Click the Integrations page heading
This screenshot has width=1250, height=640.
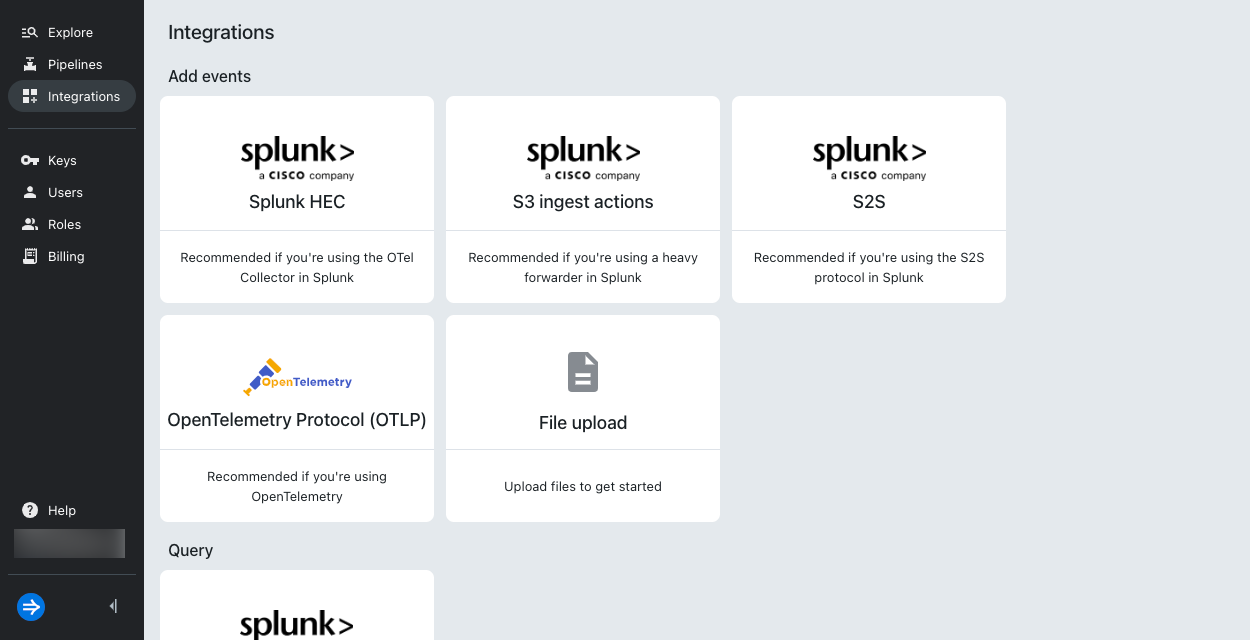tap(221, 32)
